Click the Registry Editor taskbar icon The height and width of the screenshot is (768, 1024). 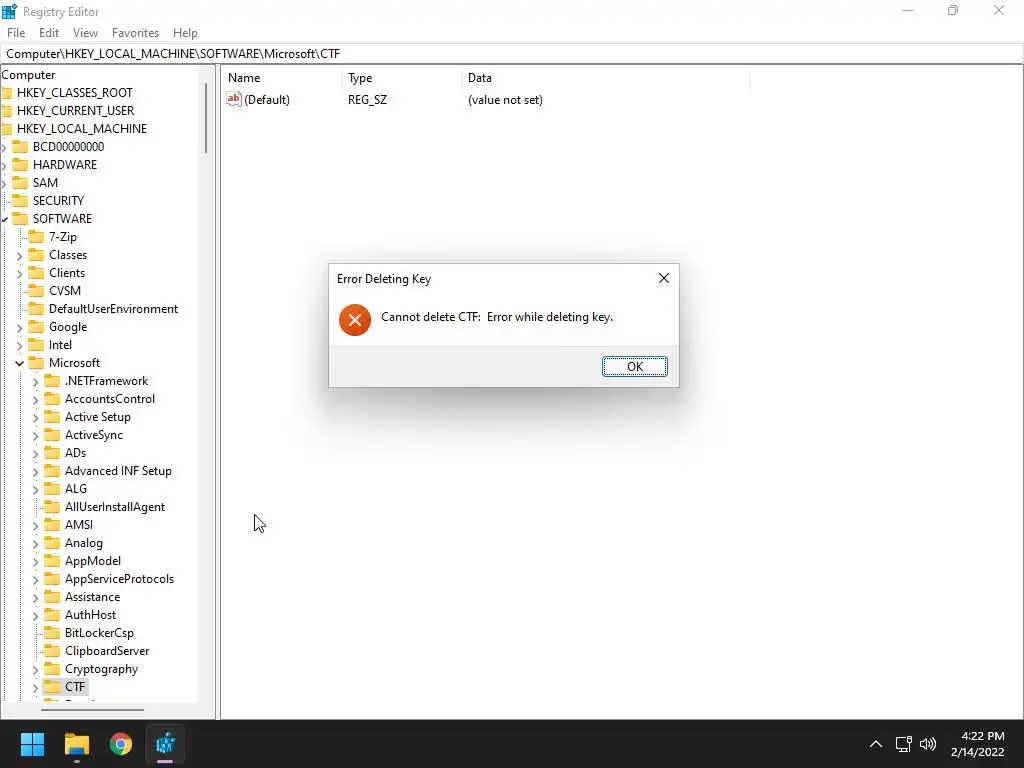[x=165, y=744]
